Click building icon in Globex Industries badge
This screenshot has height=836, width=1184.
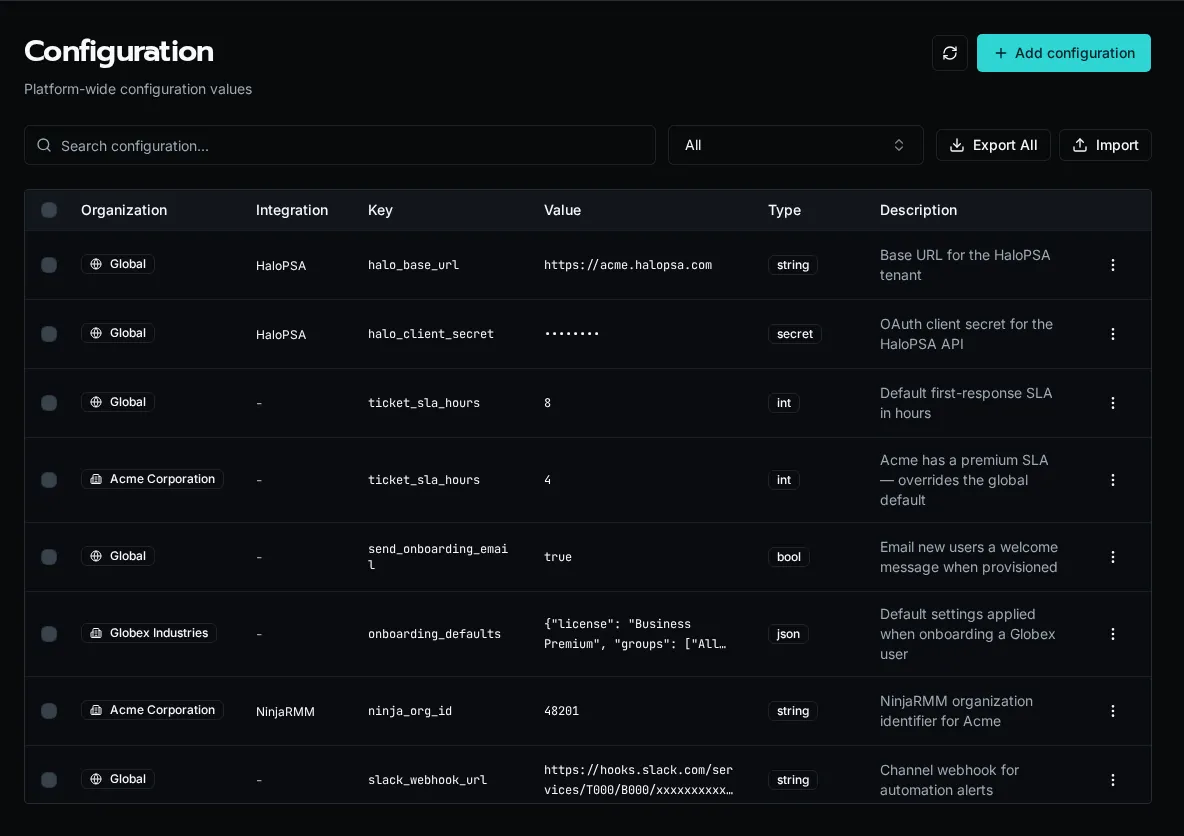coord(96,633)
